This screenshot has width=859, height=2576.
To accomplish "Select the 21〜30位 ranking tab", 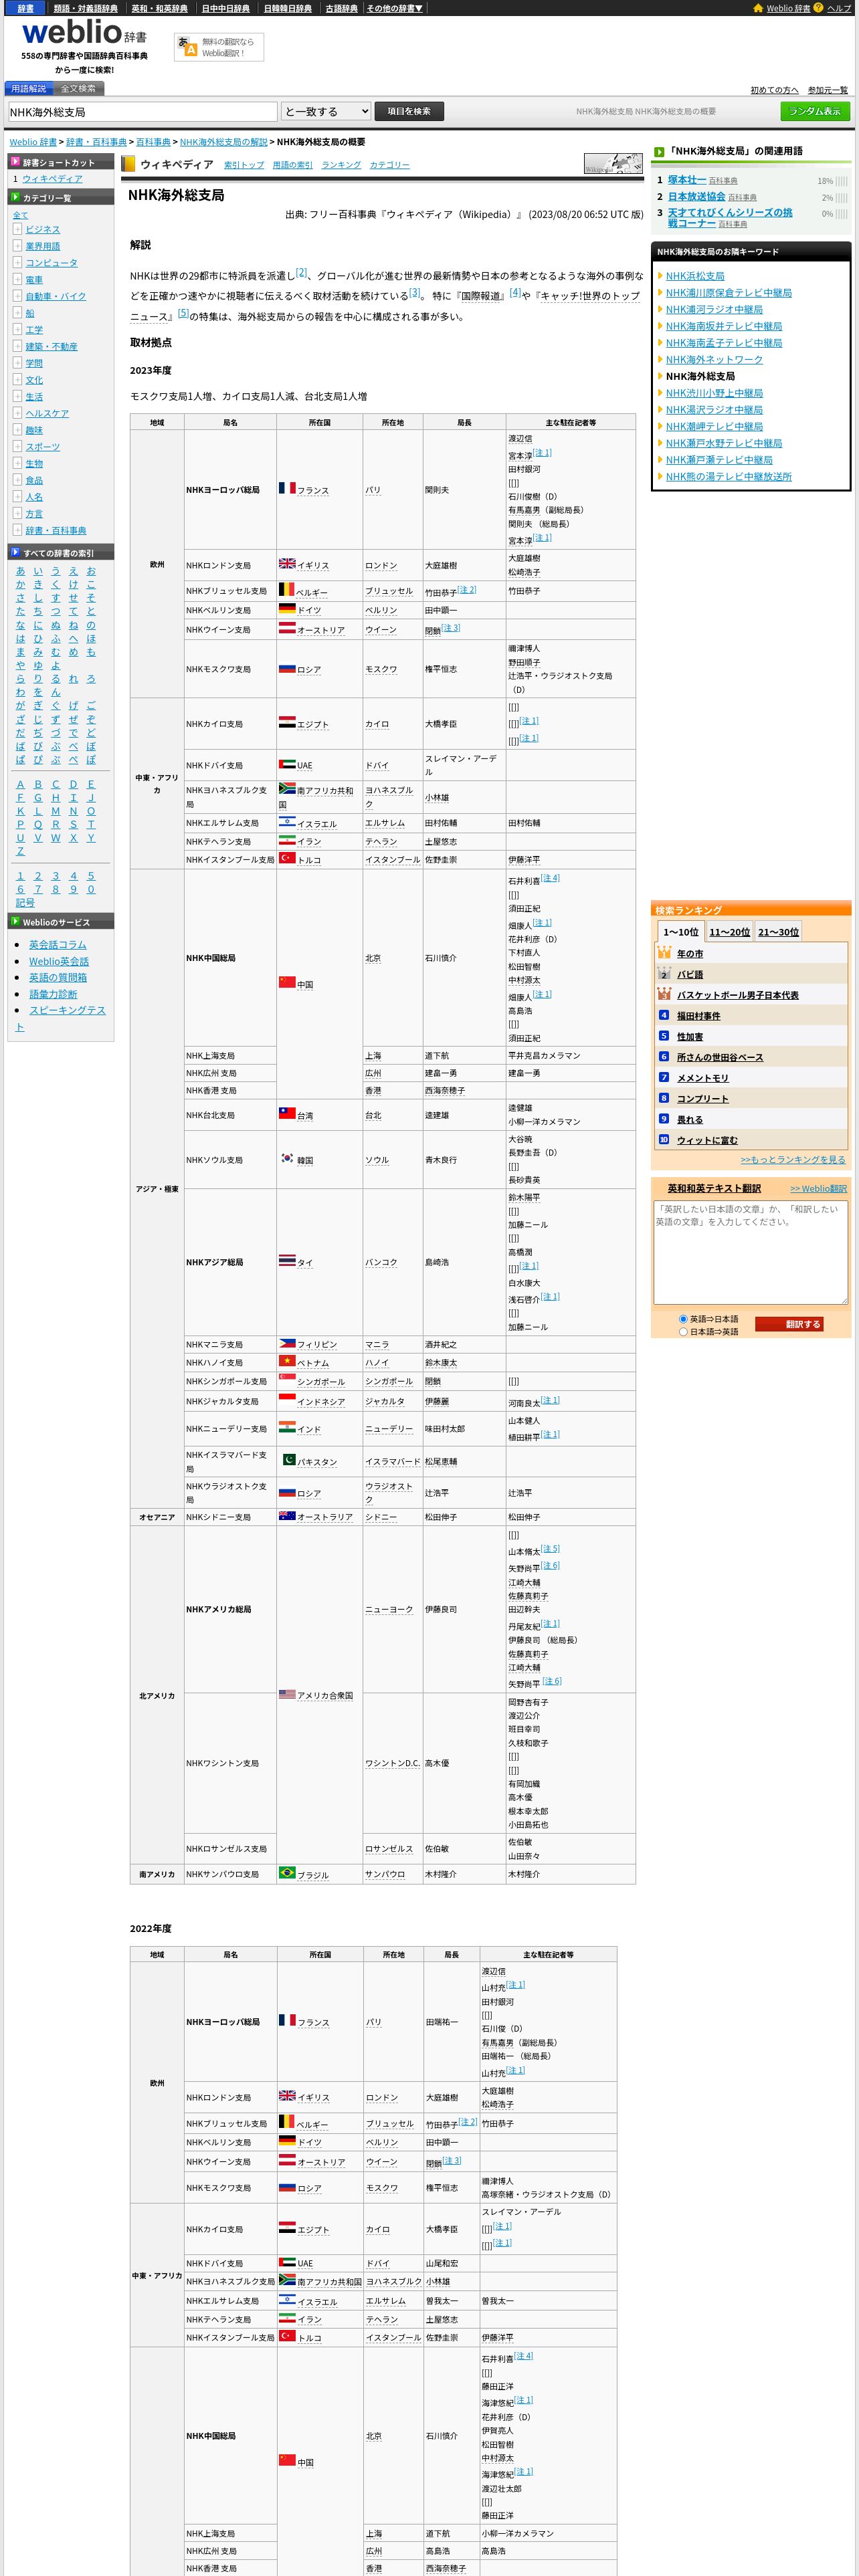I will pyautogui.click(x=778, y=932).
